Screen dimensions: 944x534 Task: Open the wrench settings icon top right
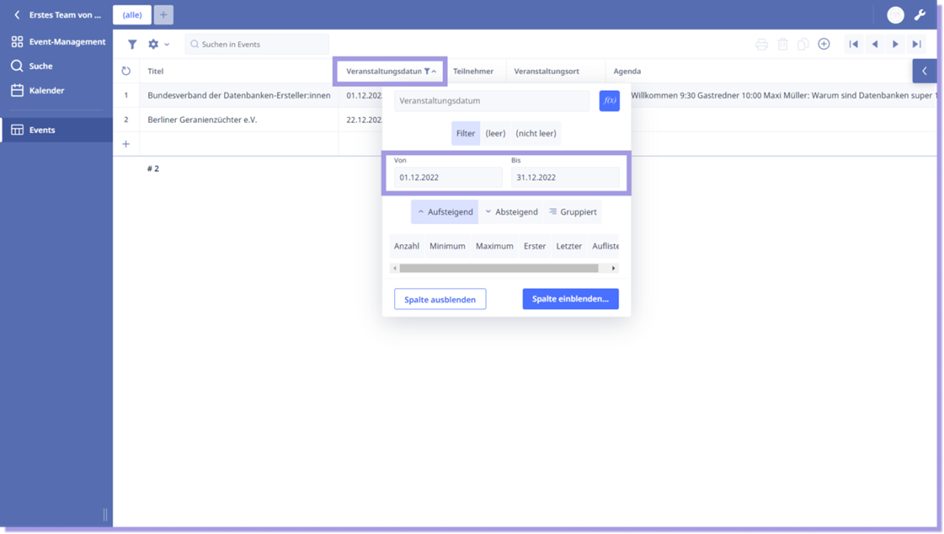tap(920, 15)
